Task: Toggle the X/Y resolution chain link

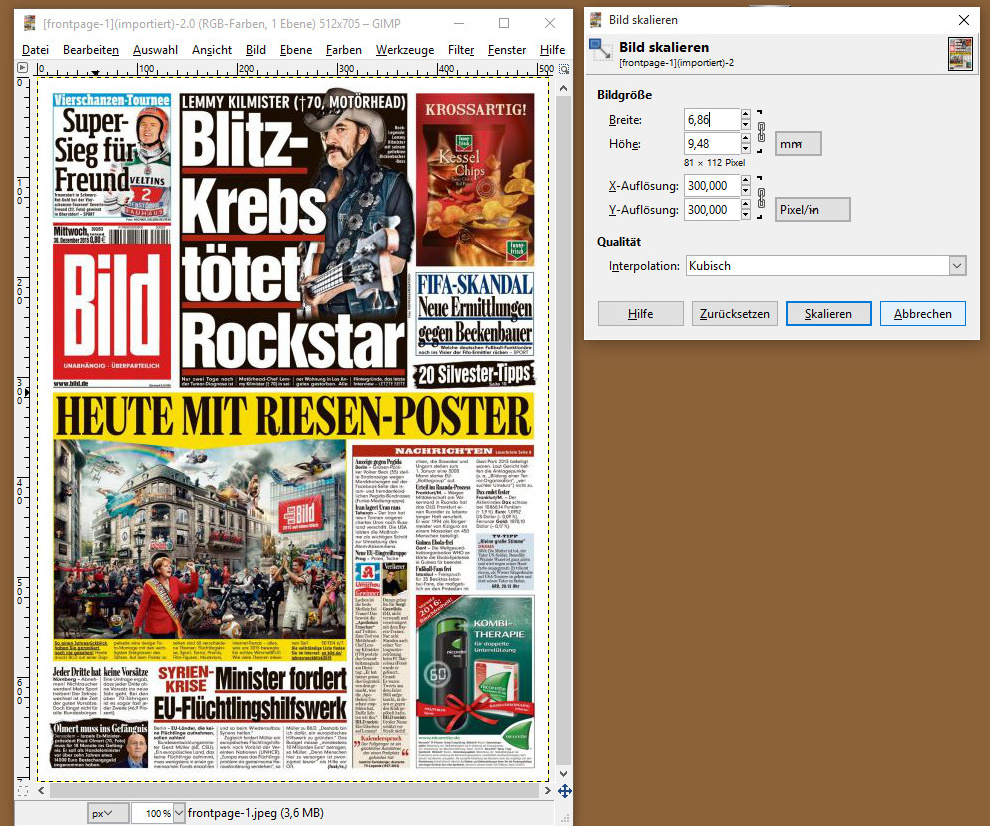Action: pyautogui.click(x=761, y=198)
